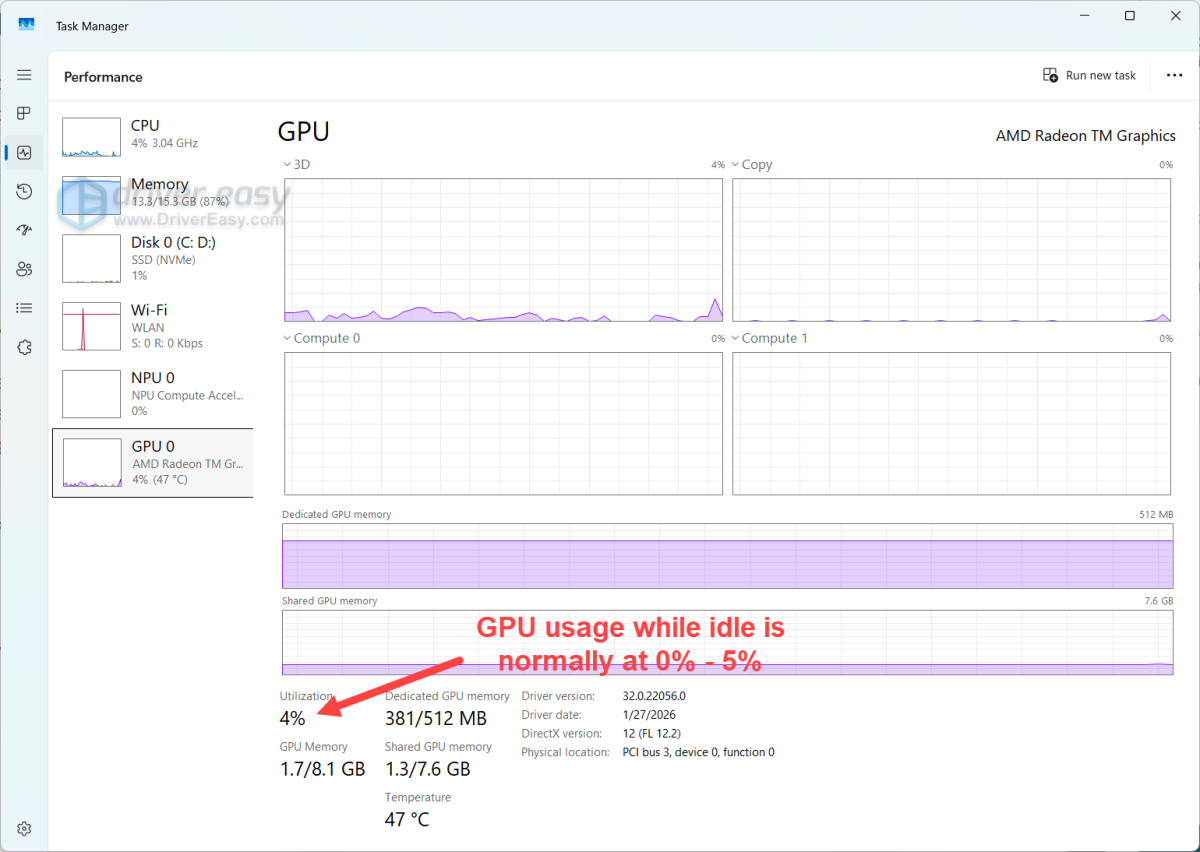Open the Services page icon
Screen dimensions: 1200x852
click(x=24, y=347)
